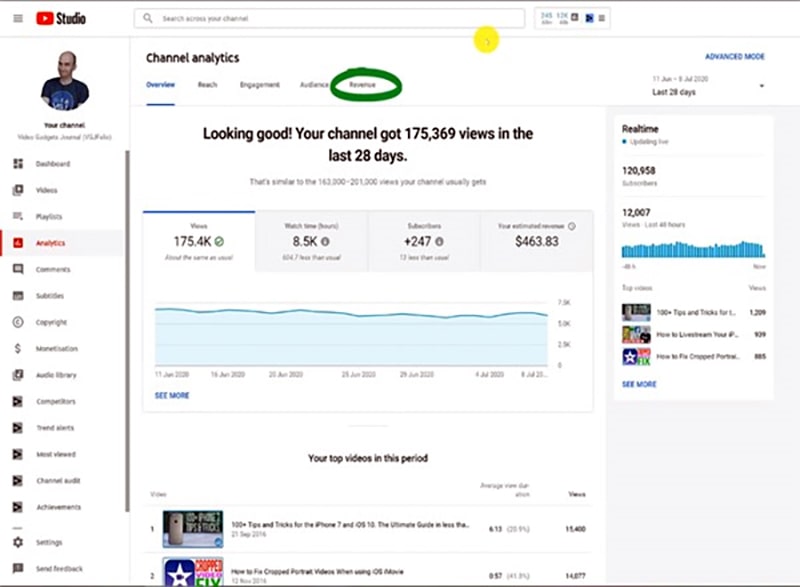The width and height of the screenshot is (800, 587).
Task: Click the green check icon beside 175.4K
Action: coord(219,241)
